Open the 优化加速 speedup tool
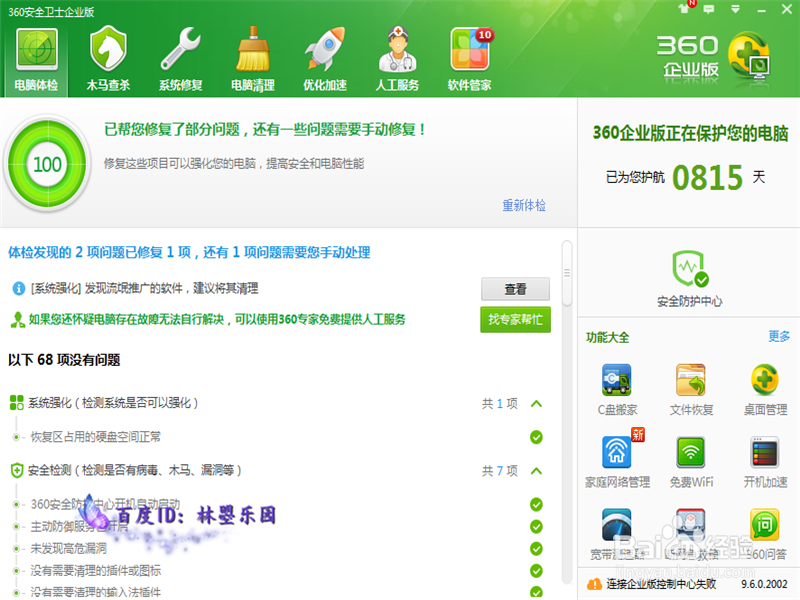The height and width of the screenshot is (600, 800). pos(325,55)
